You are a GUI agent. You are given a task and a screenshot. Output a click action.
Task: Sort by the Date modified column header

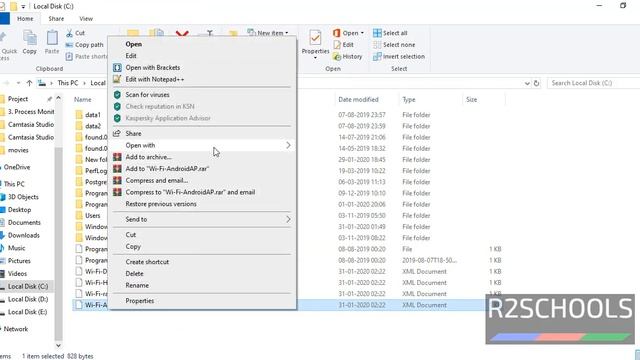[358, 100]
